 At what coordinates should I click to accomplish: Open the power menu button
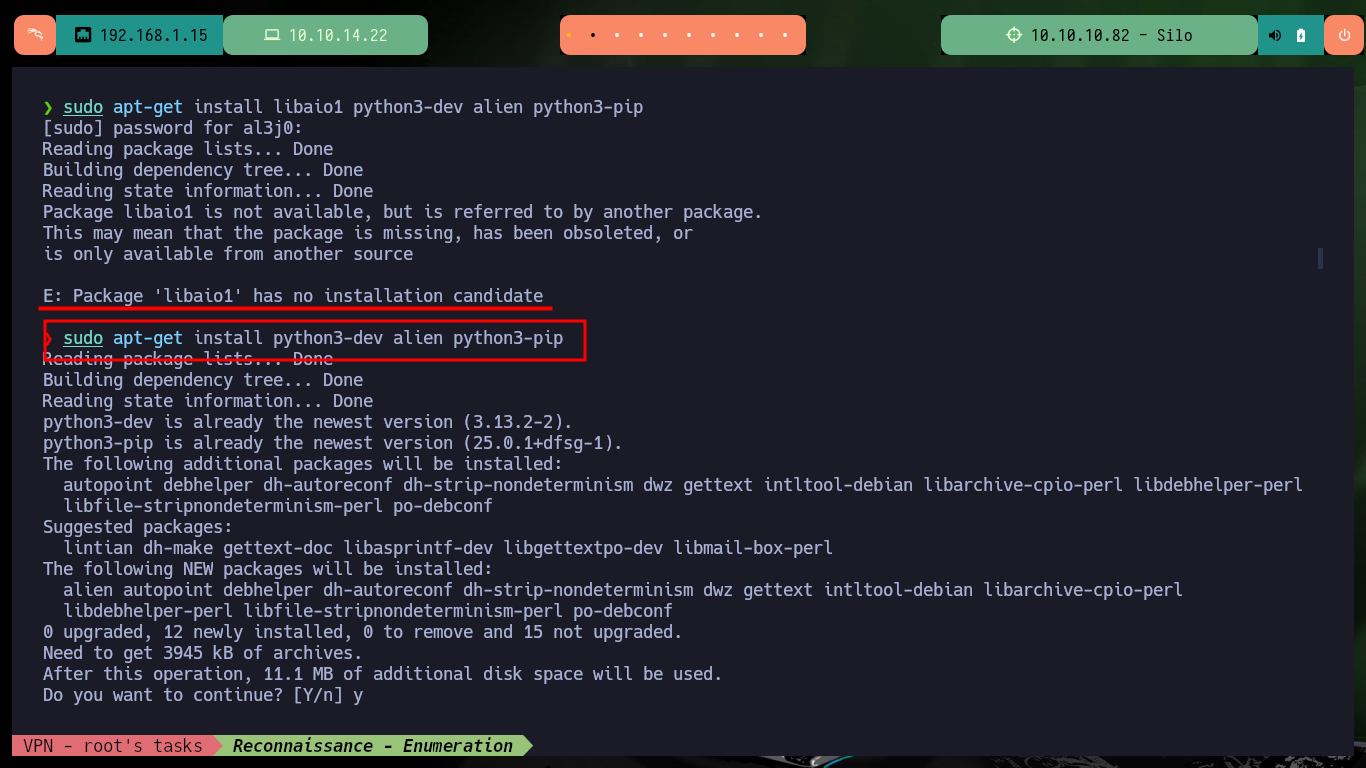(x=1344, y=35)
